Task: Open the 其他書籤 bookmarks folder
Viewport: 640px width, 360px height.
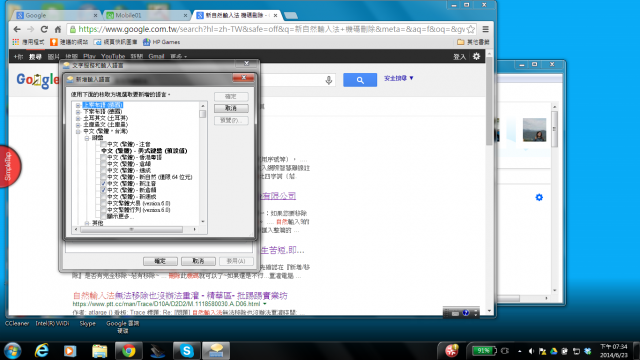Action: 473,42
